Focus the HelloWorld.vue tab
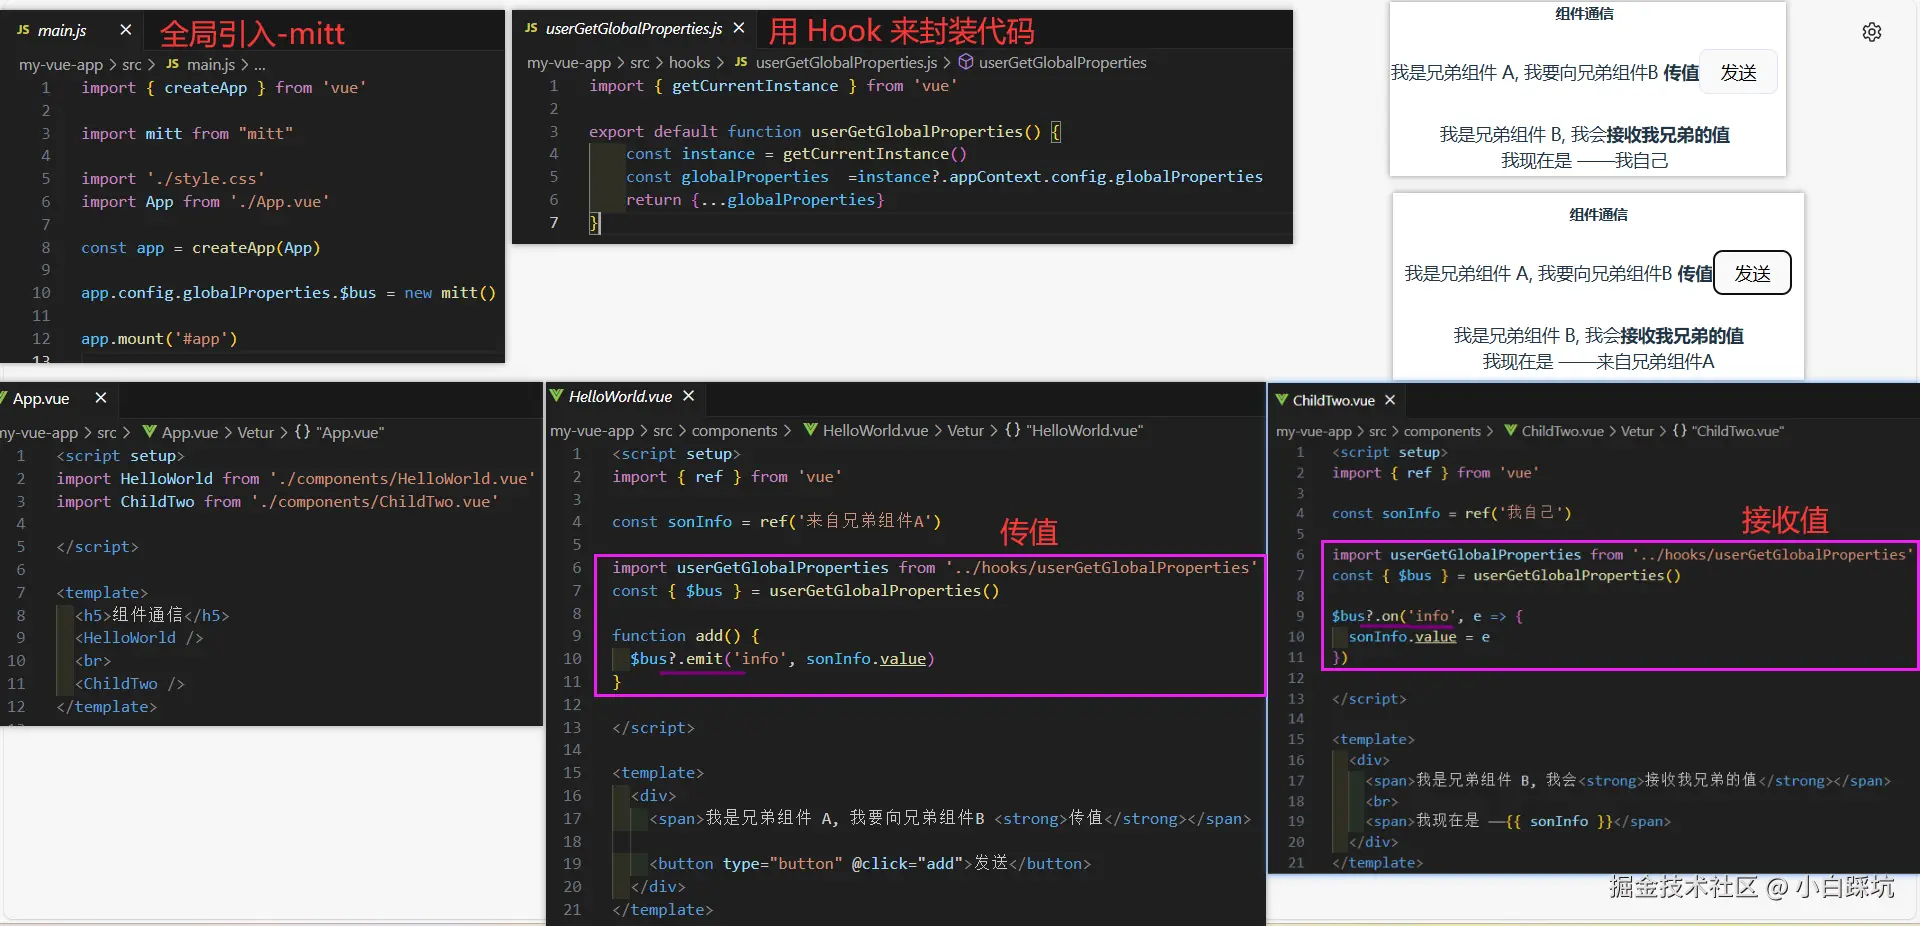The height and width of the screenshot is (926, 1920). [620, 396]
